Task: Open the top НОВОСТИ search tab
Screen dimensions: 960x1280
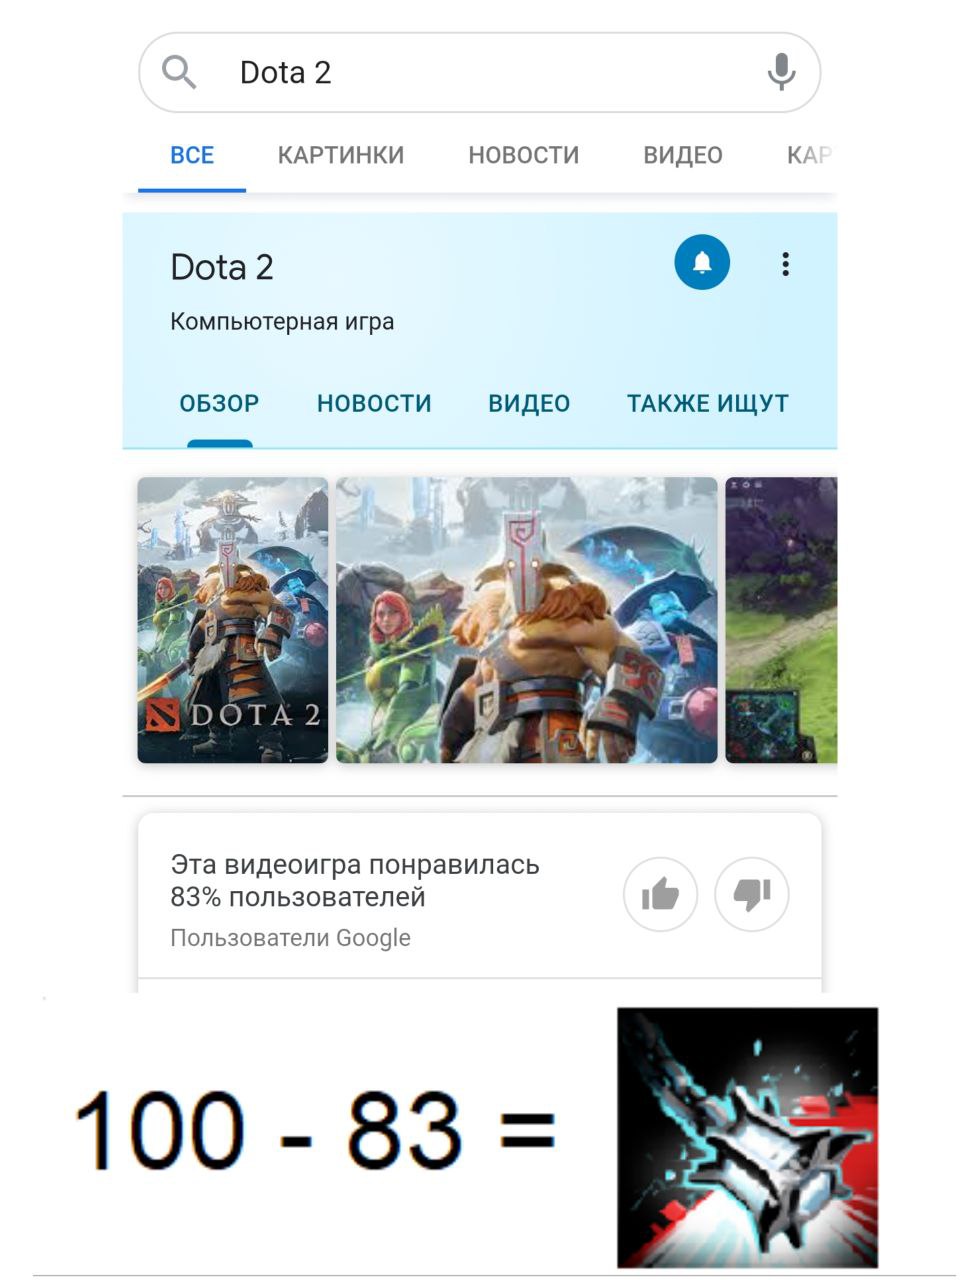Action: point(524,155)
